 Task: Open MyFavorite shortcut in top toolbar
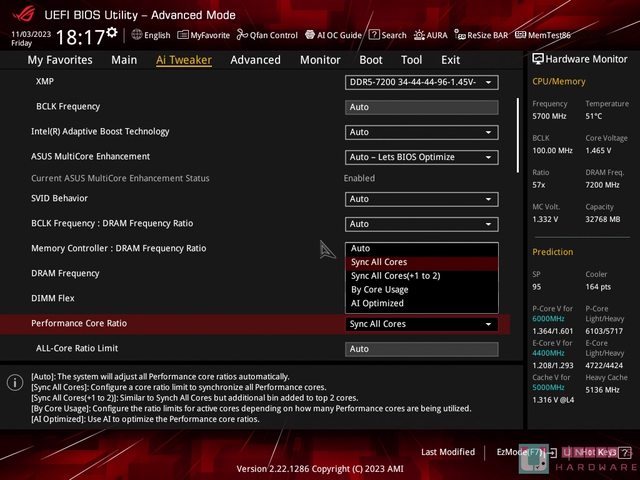(203, 35)
